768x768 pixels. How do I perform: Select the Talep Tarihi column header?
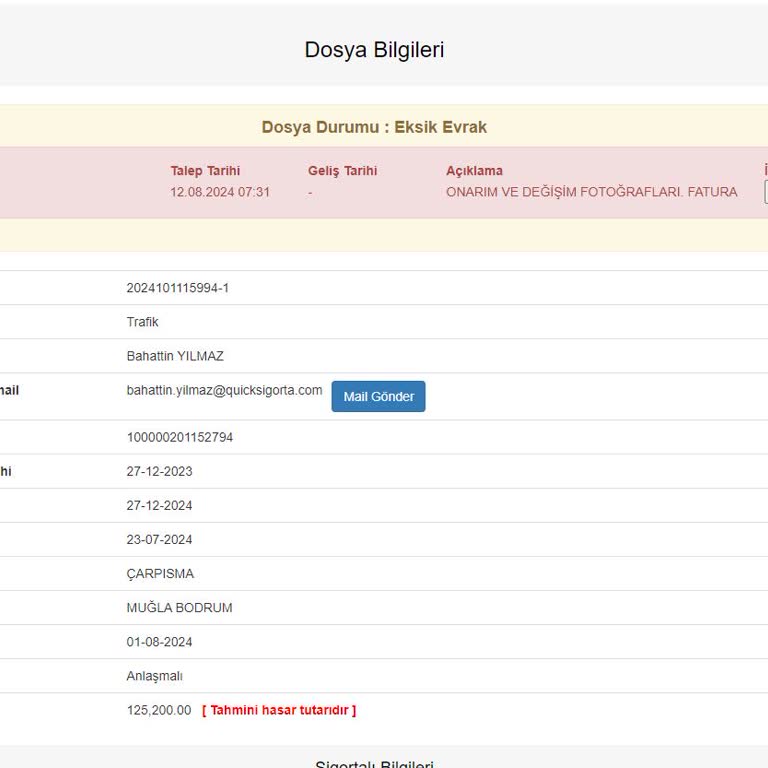[x=205, y=171]
